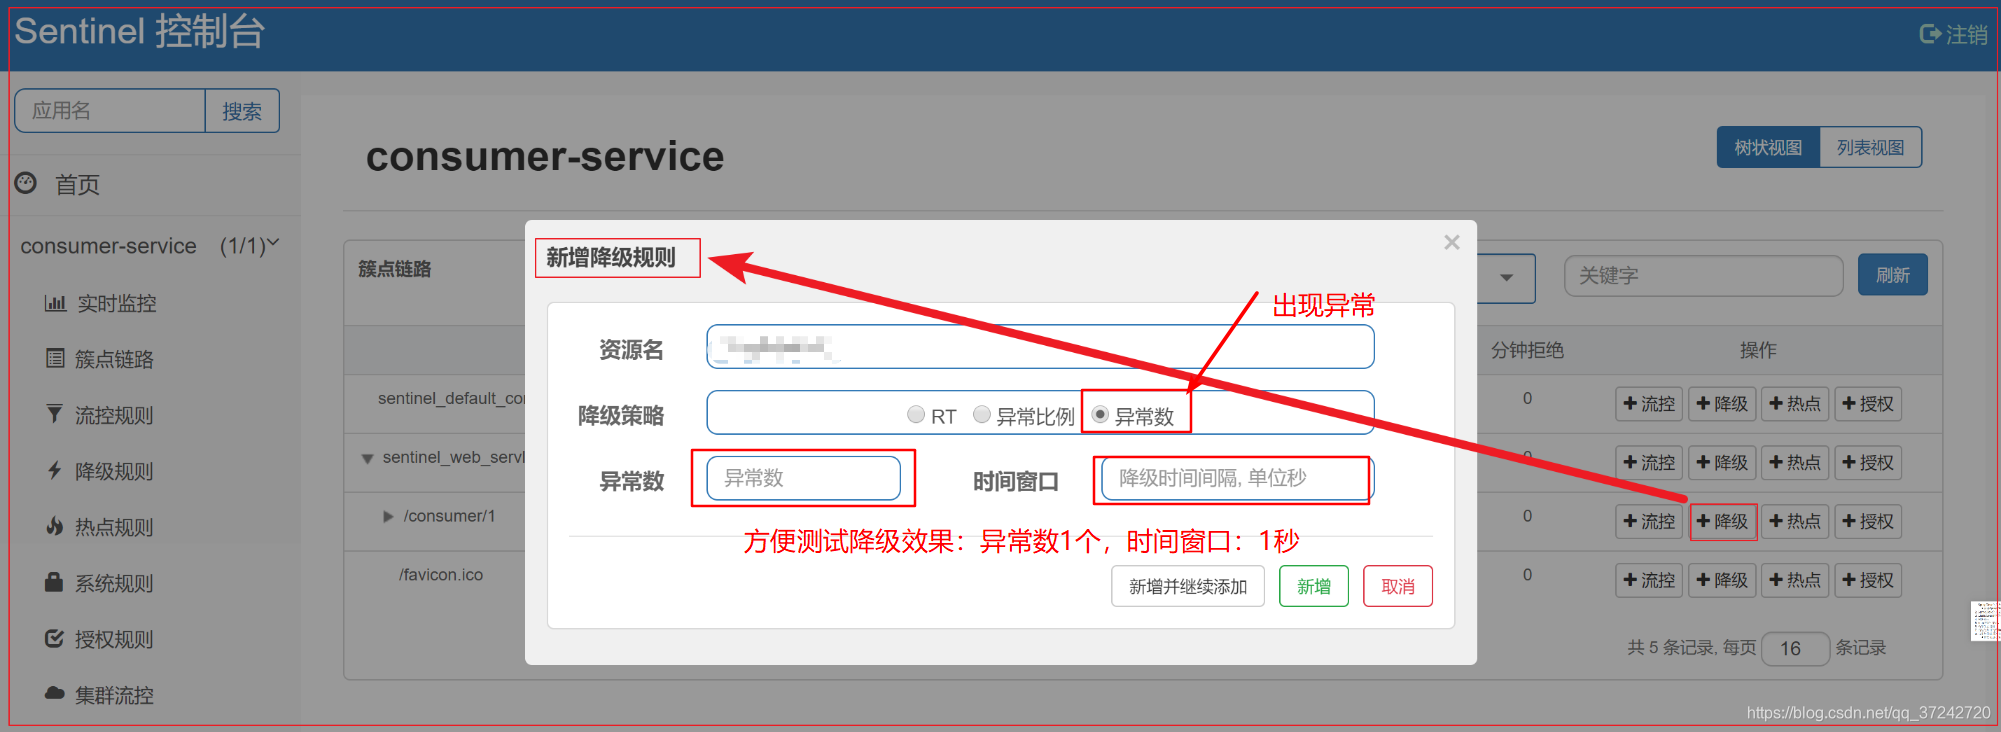Focus the 时间窗口 seconds input field
2001x732 pixels.
pyautogui.click(x=1236, y=478)
